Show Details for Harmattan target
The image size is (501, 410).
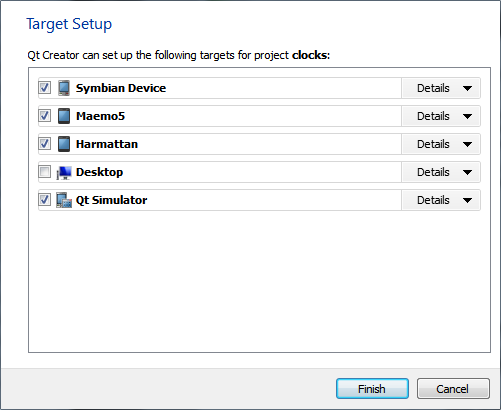tap(441, 144)
